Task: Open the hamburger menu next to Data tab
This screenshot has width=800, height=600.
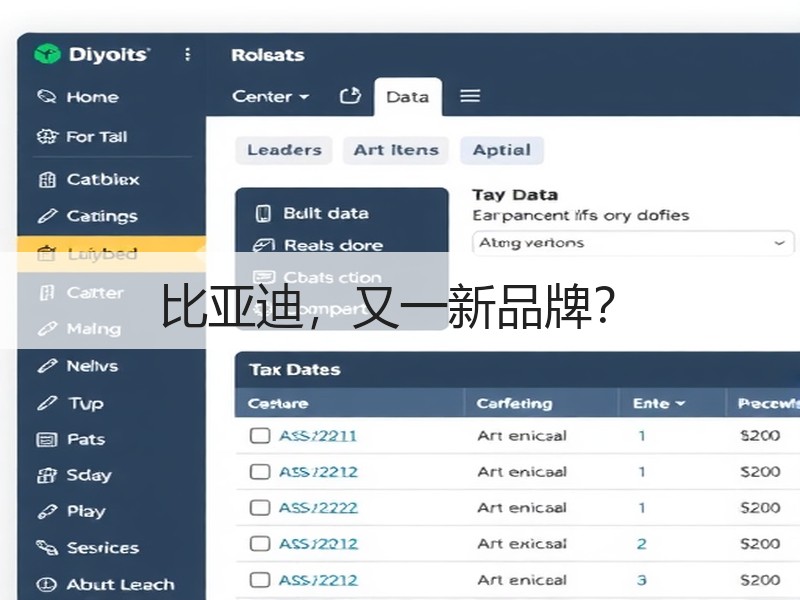Action: click(470, 96)
